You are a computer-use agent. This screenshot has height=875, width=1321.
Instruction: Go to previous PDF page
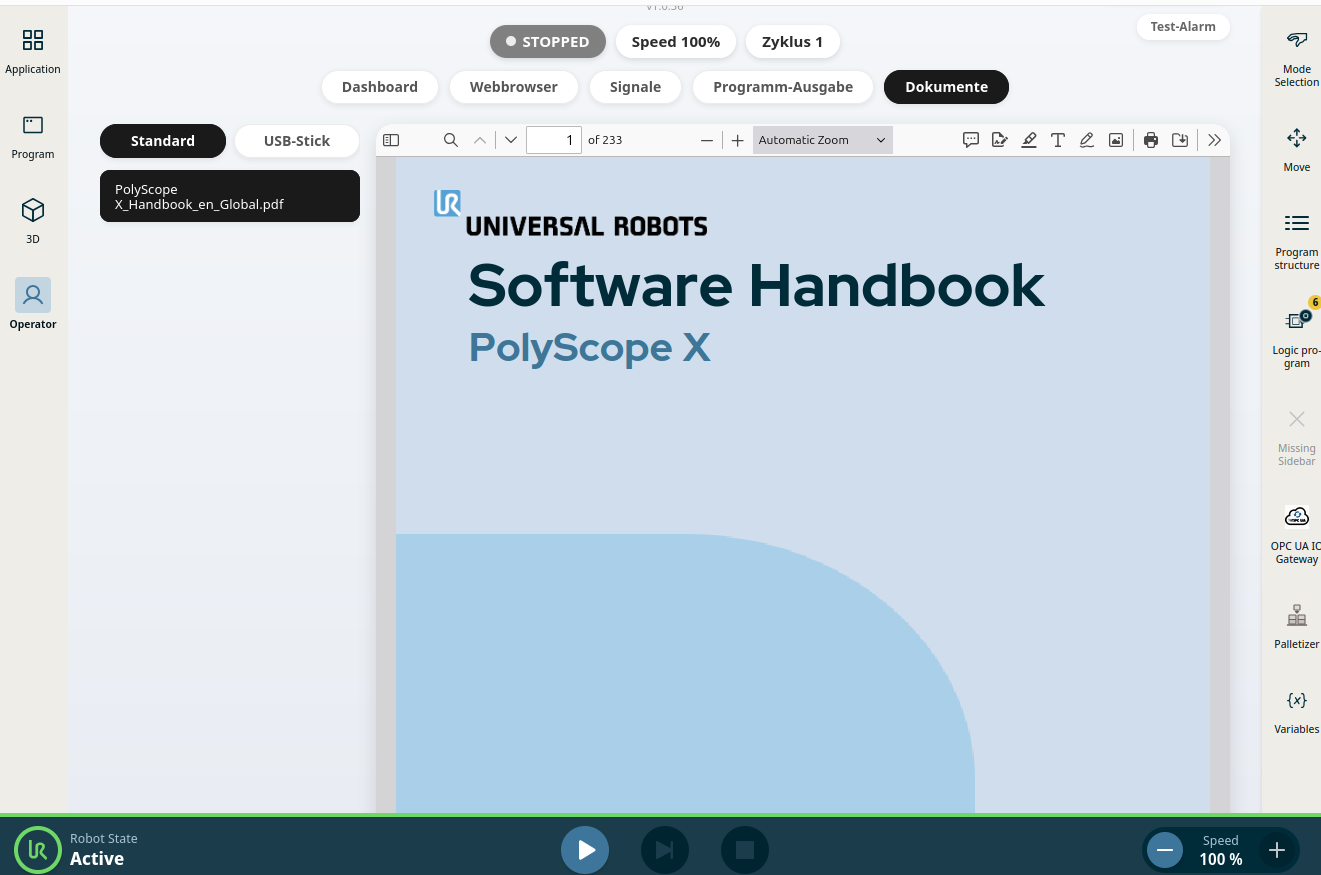pos(480,140)
